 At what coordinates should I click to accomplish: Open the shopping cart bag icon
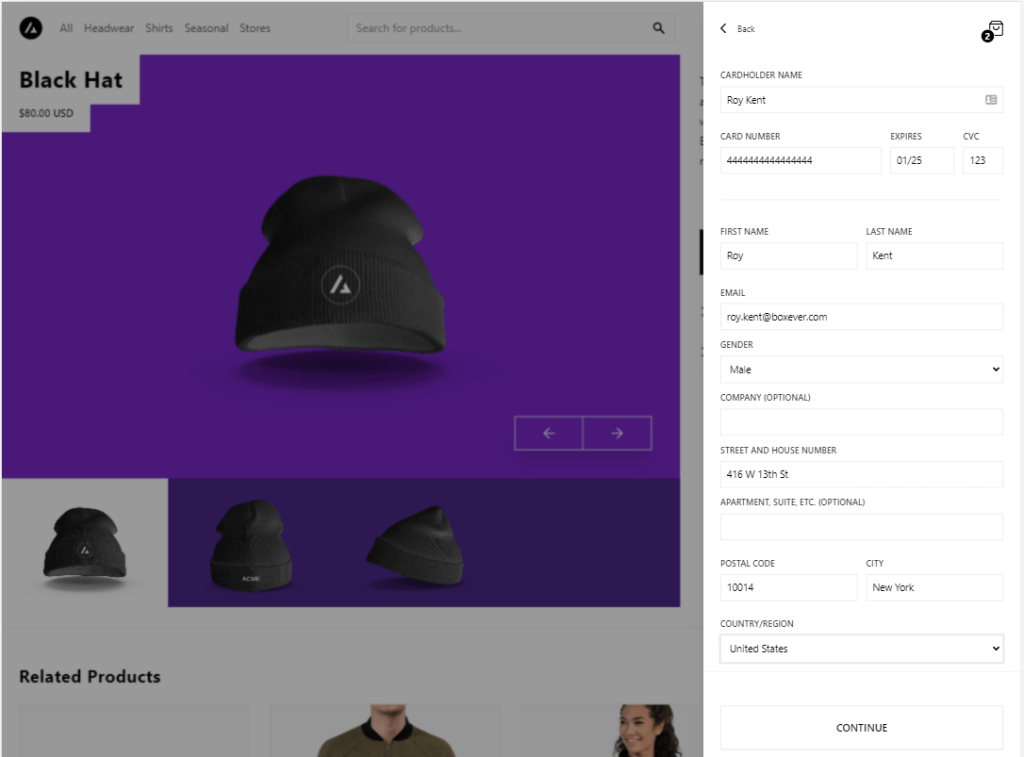tap(994, 29)
